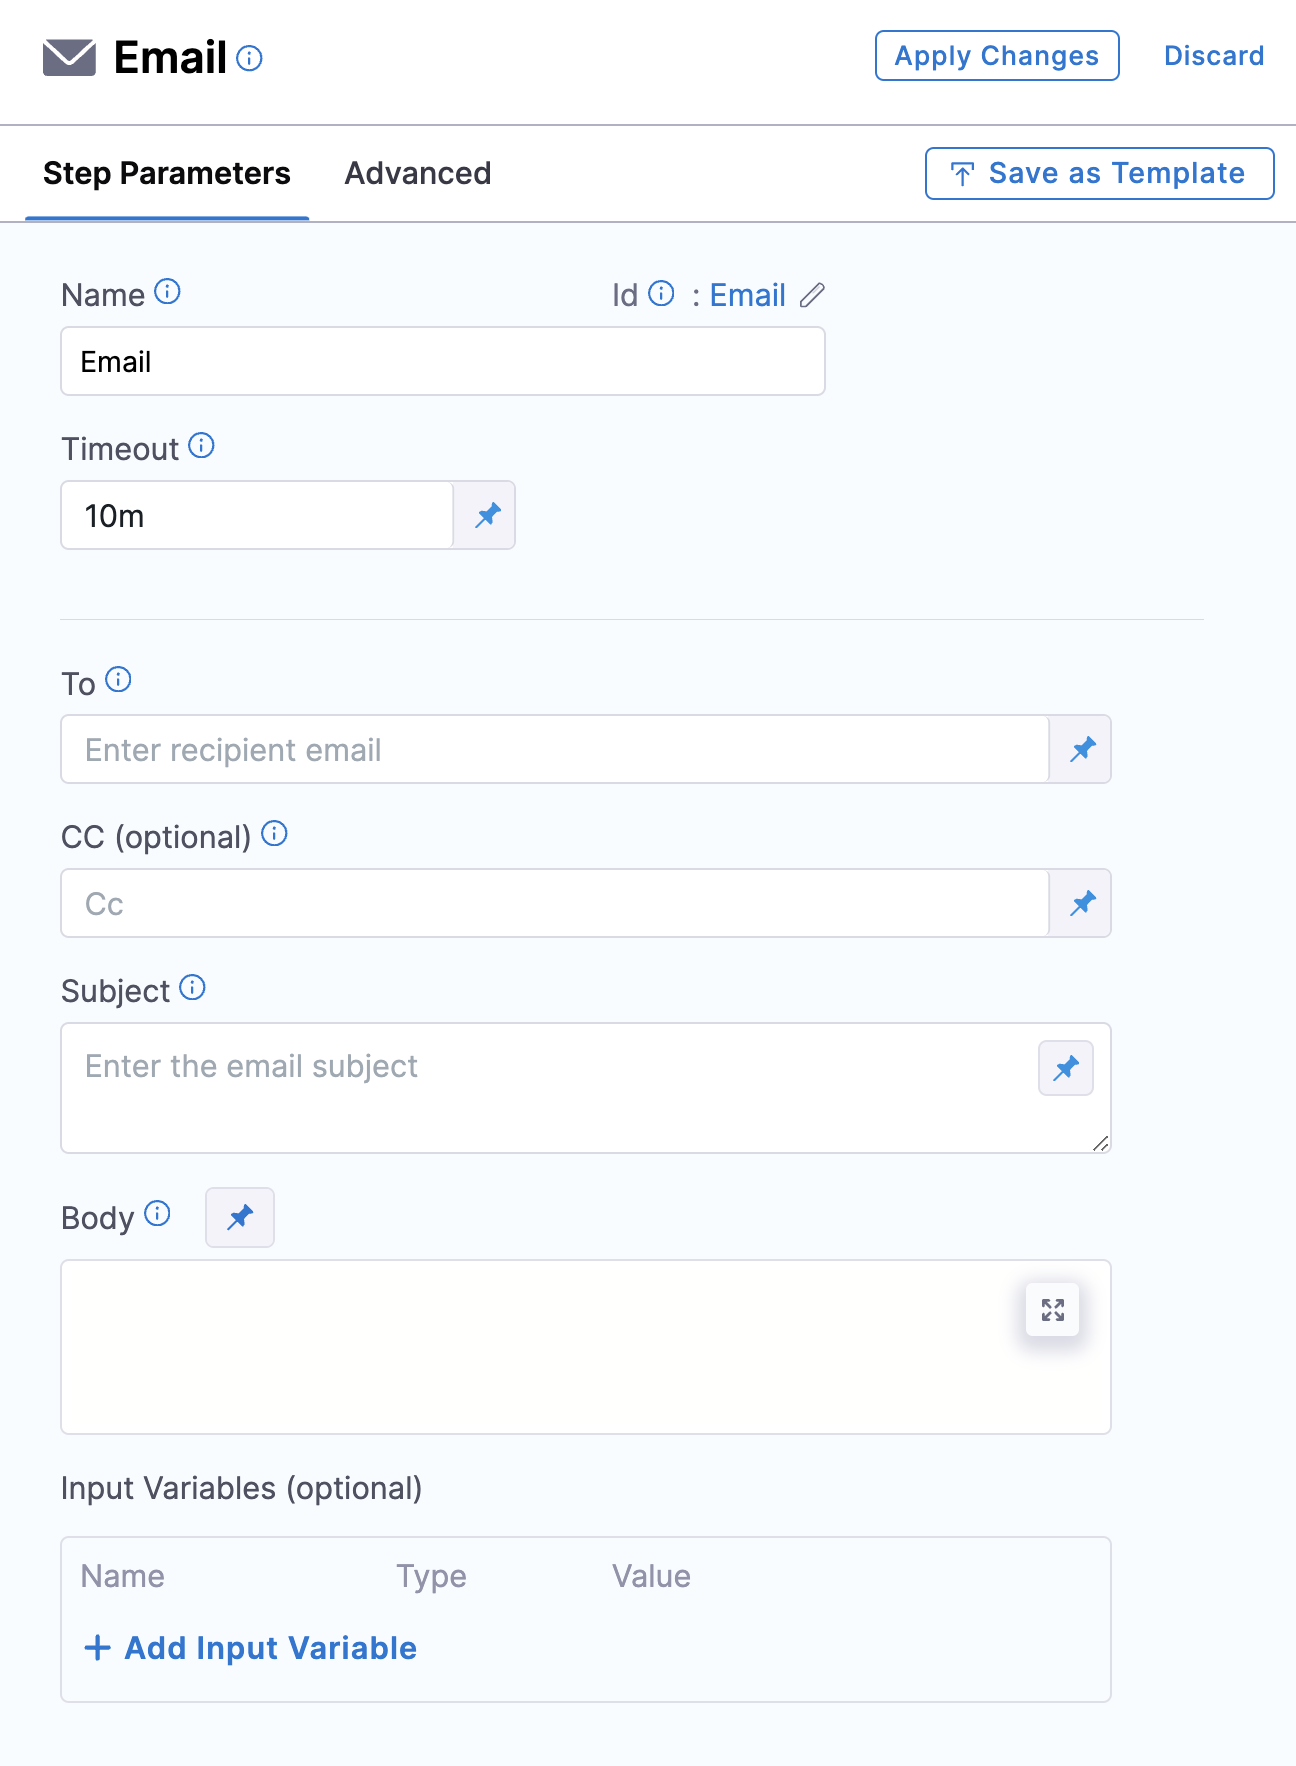Add a new input variable
Viewport: 1296px width, 1766px height.
point(251,1648)
